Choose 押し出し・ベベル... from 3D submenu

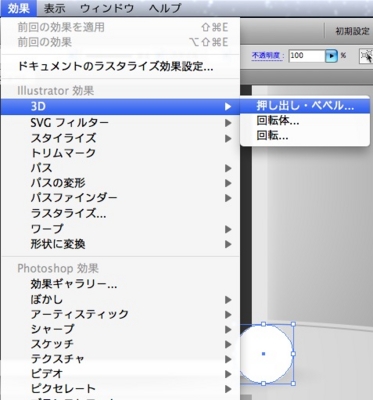[305, 106]
